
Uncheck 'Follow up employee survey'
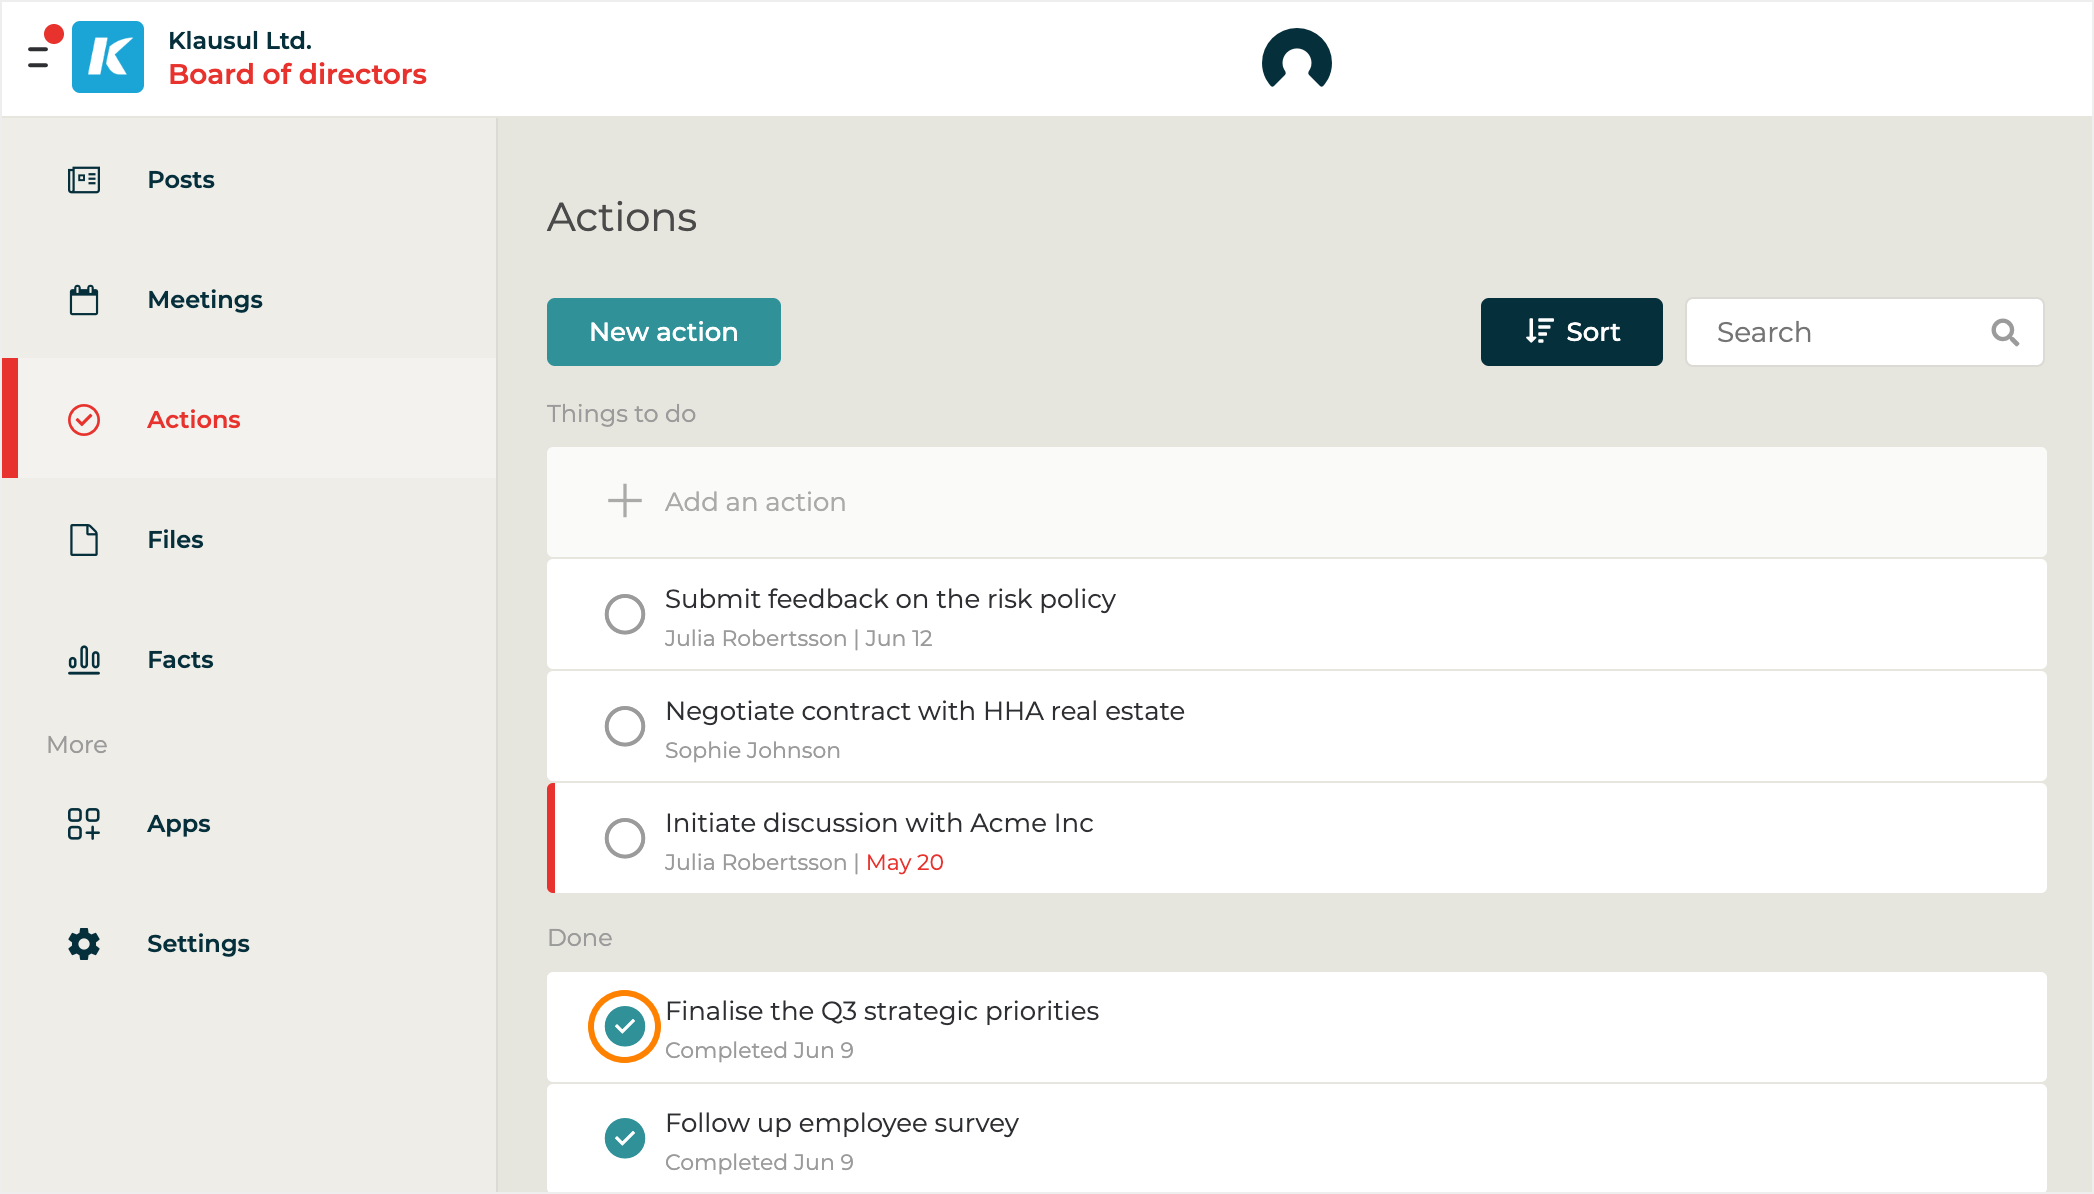[625, 1138]
